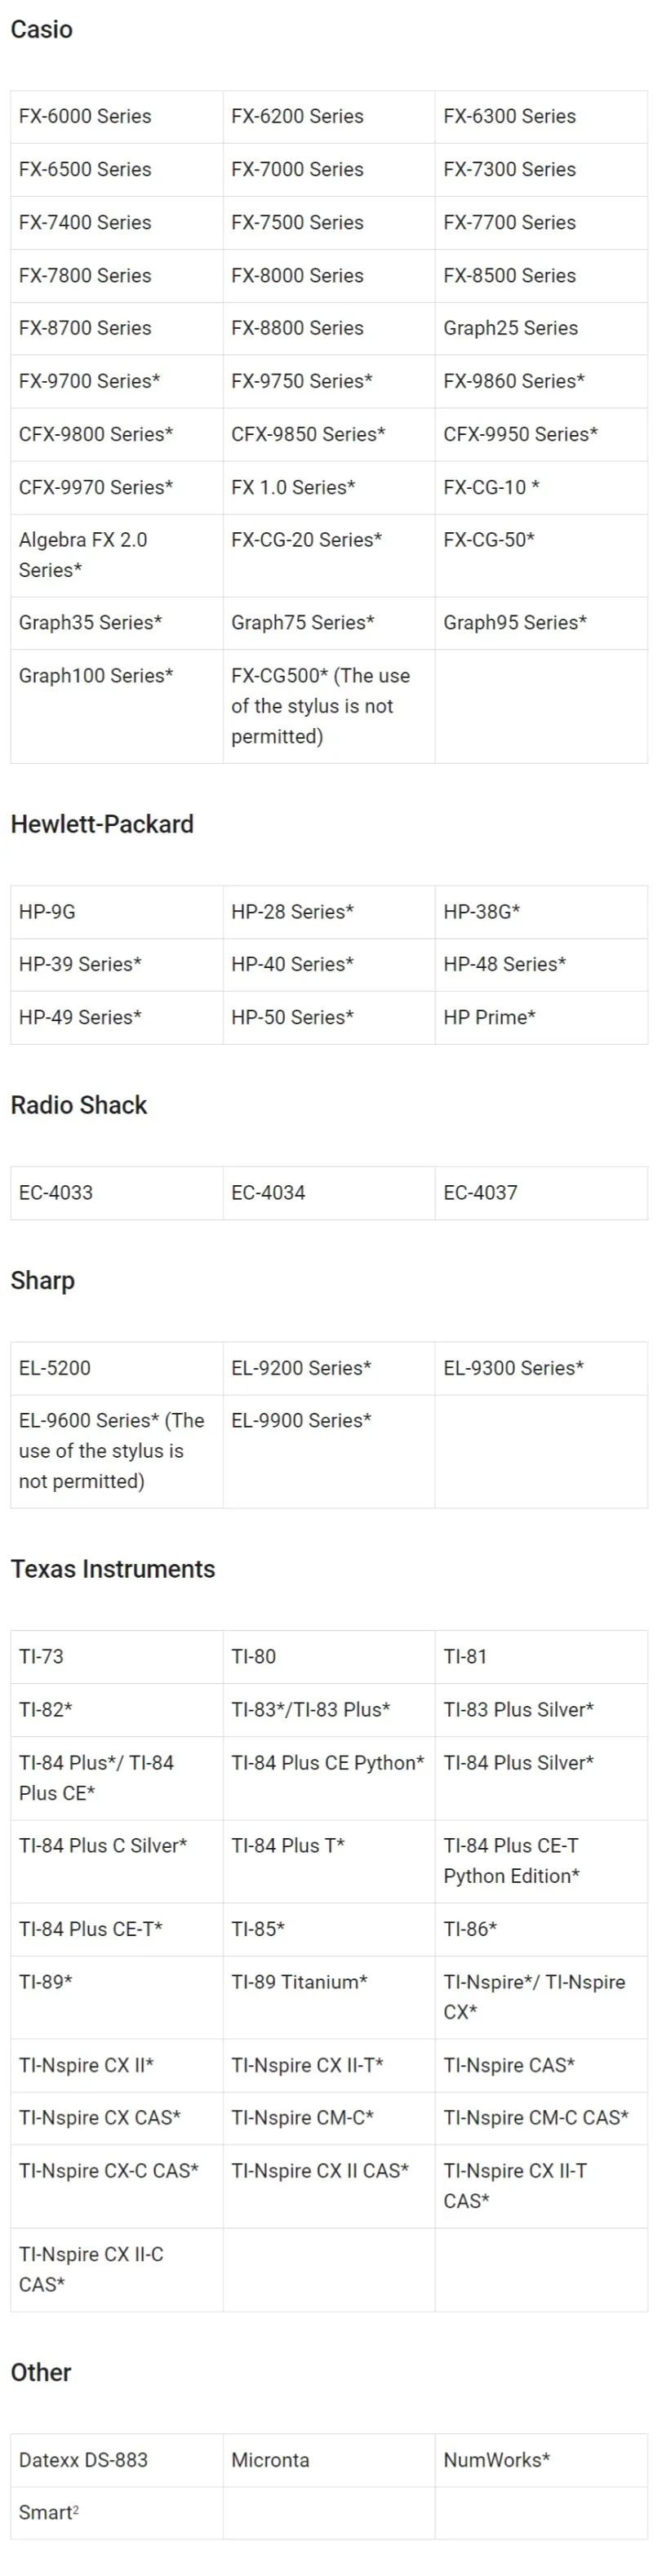Click the Algebra FX 2.0 Series* cell
This screenshot has height=2576, width=662.
[117, 556]
